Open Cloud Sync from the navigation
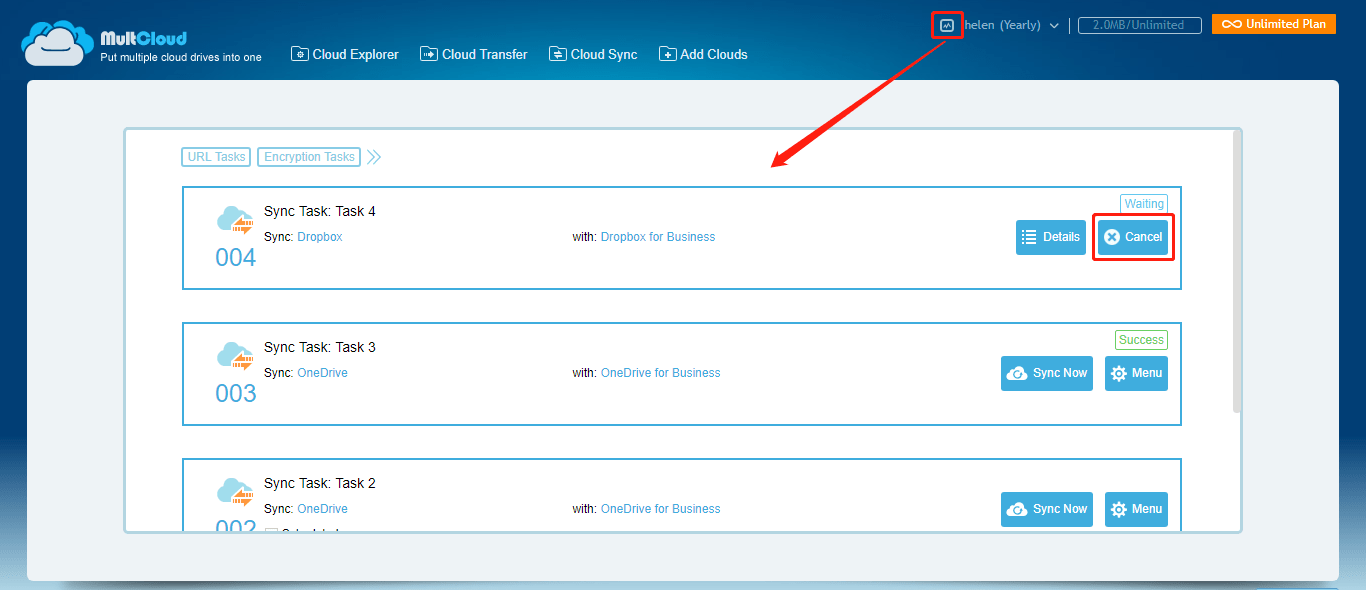 (593, 54)
